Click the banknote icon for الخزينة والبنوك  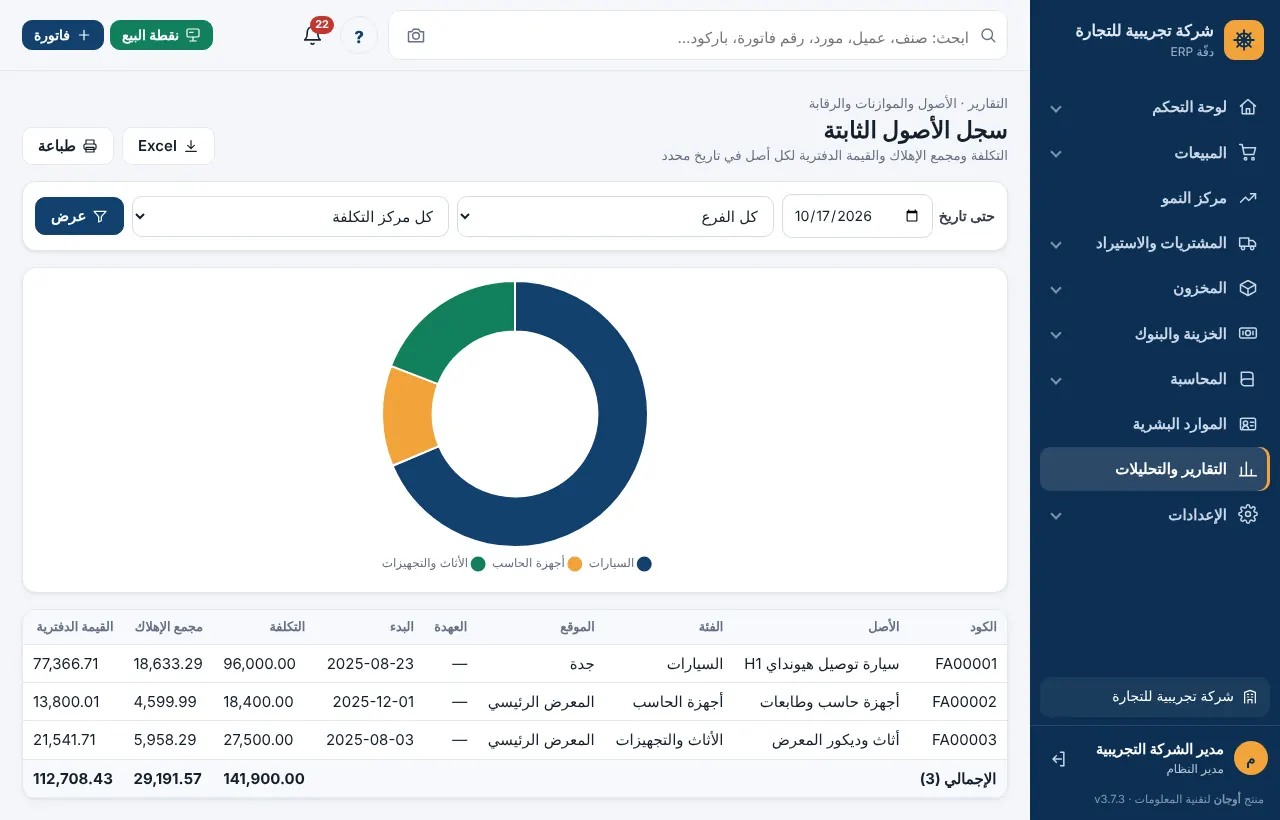[x=1247, y=334]
